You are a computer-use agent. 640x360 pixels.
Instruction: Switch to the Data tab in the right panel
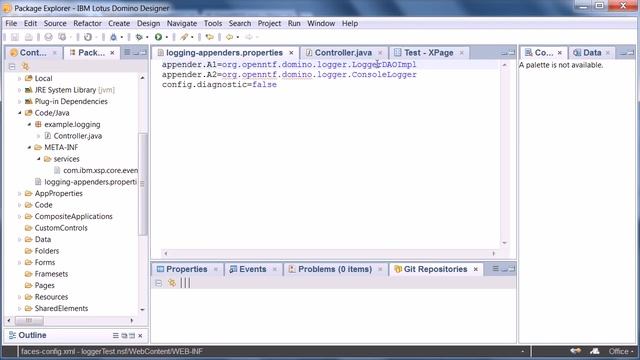click(x=592, y=53)
